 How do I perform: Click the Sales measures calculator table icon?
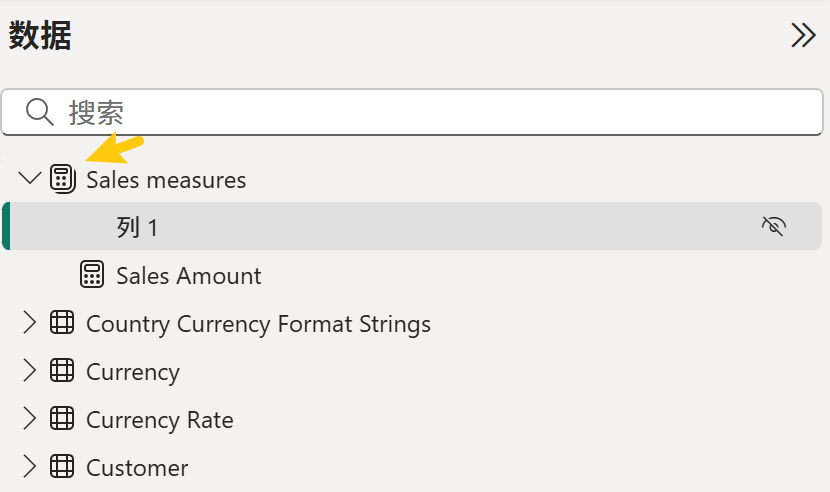coord(62,179)
